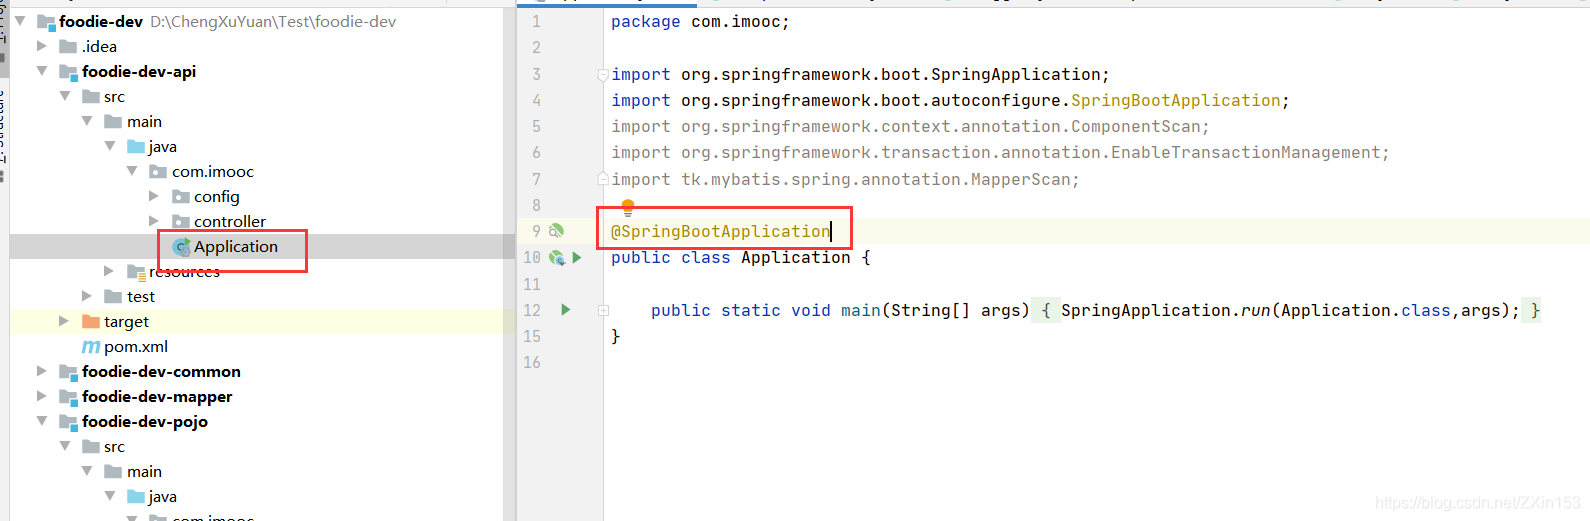Click the foodie-dev-mapper module icon
The height and width of the screenshot is (521, 1590).
[x=69, y=397]
